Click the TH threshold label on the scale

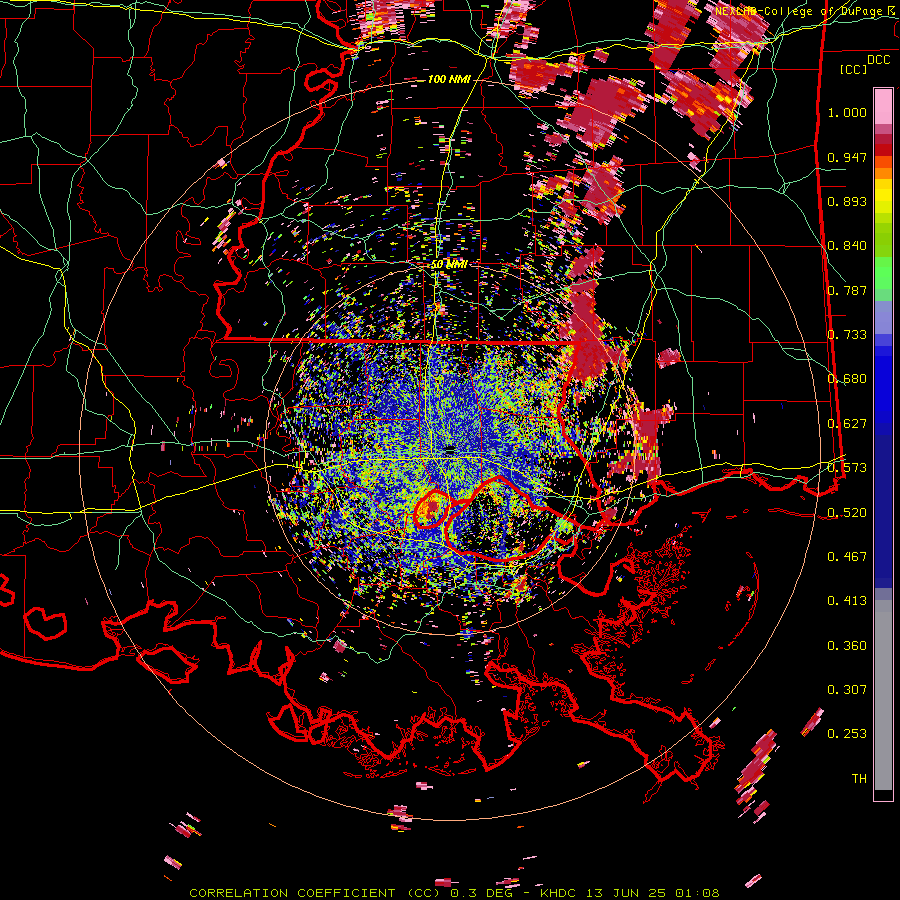pos(859,779)
